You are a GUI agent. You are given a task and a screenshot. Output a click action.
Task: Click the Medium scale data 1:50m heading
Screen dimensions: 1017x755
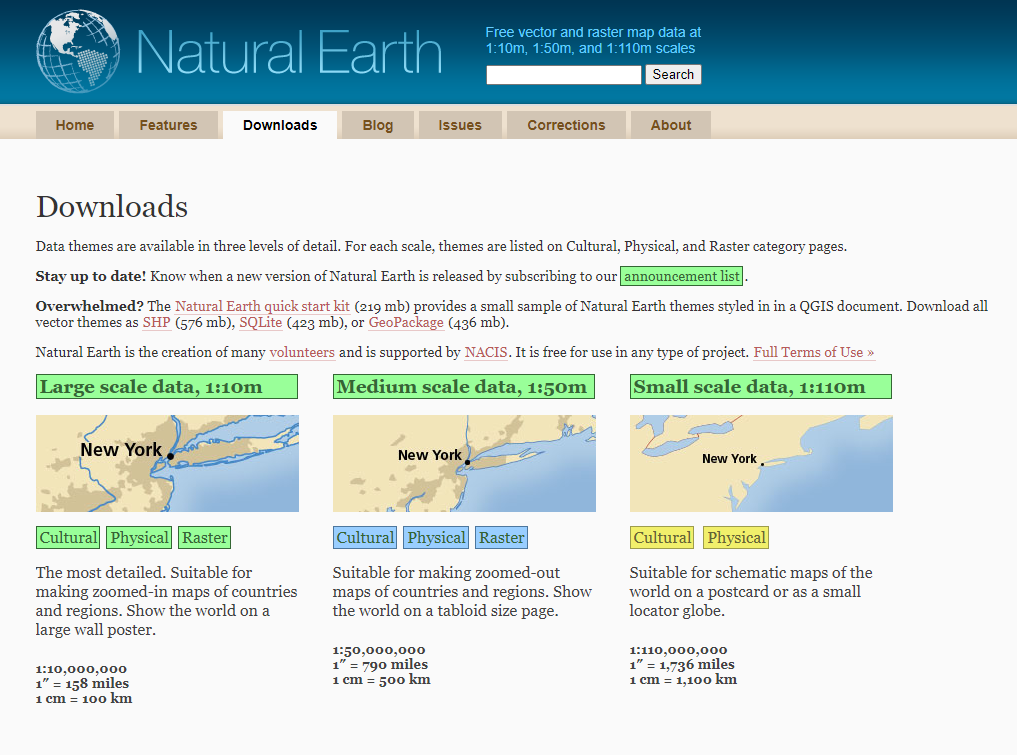click(x=463, y=387)
